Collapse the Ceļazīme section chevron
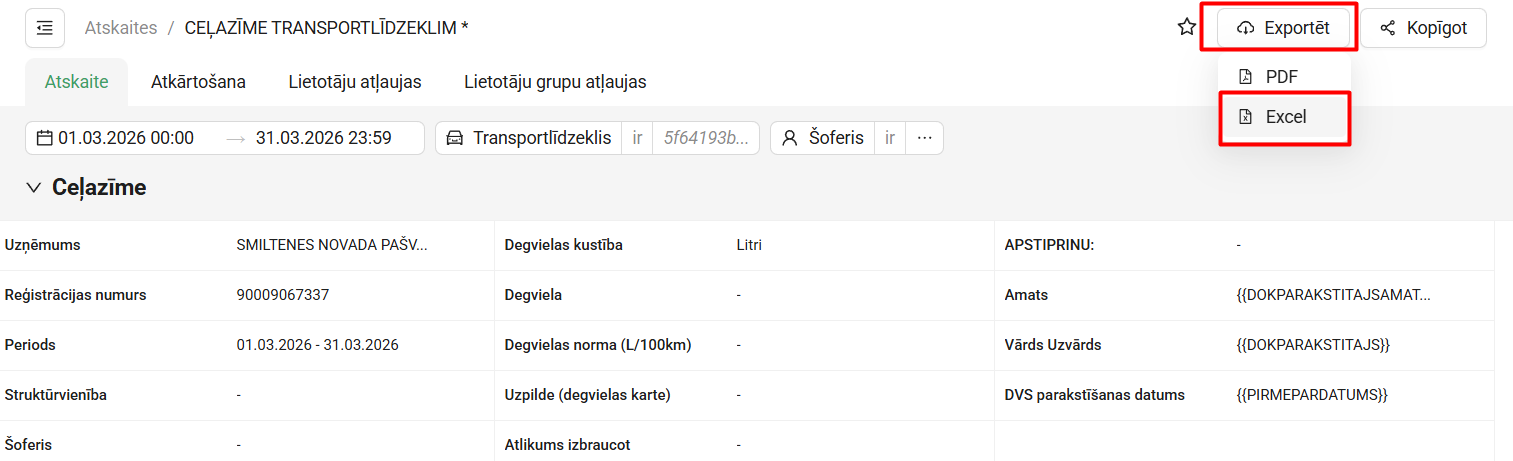Screen dimensions: 1513x461 coord(35,187)
